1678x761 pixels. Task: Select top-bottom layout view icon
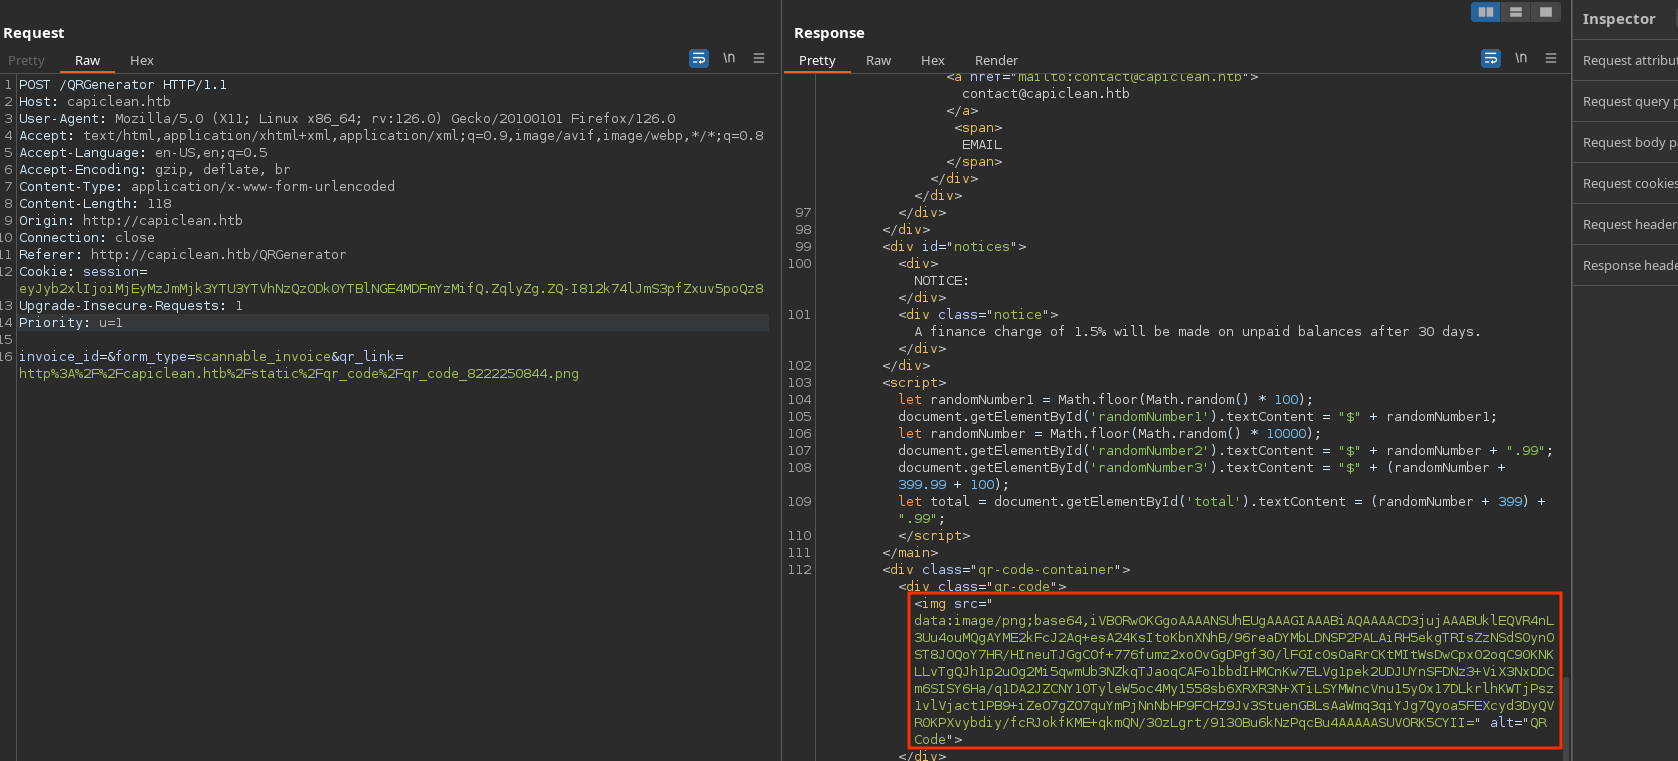(x=1516, y=12)
